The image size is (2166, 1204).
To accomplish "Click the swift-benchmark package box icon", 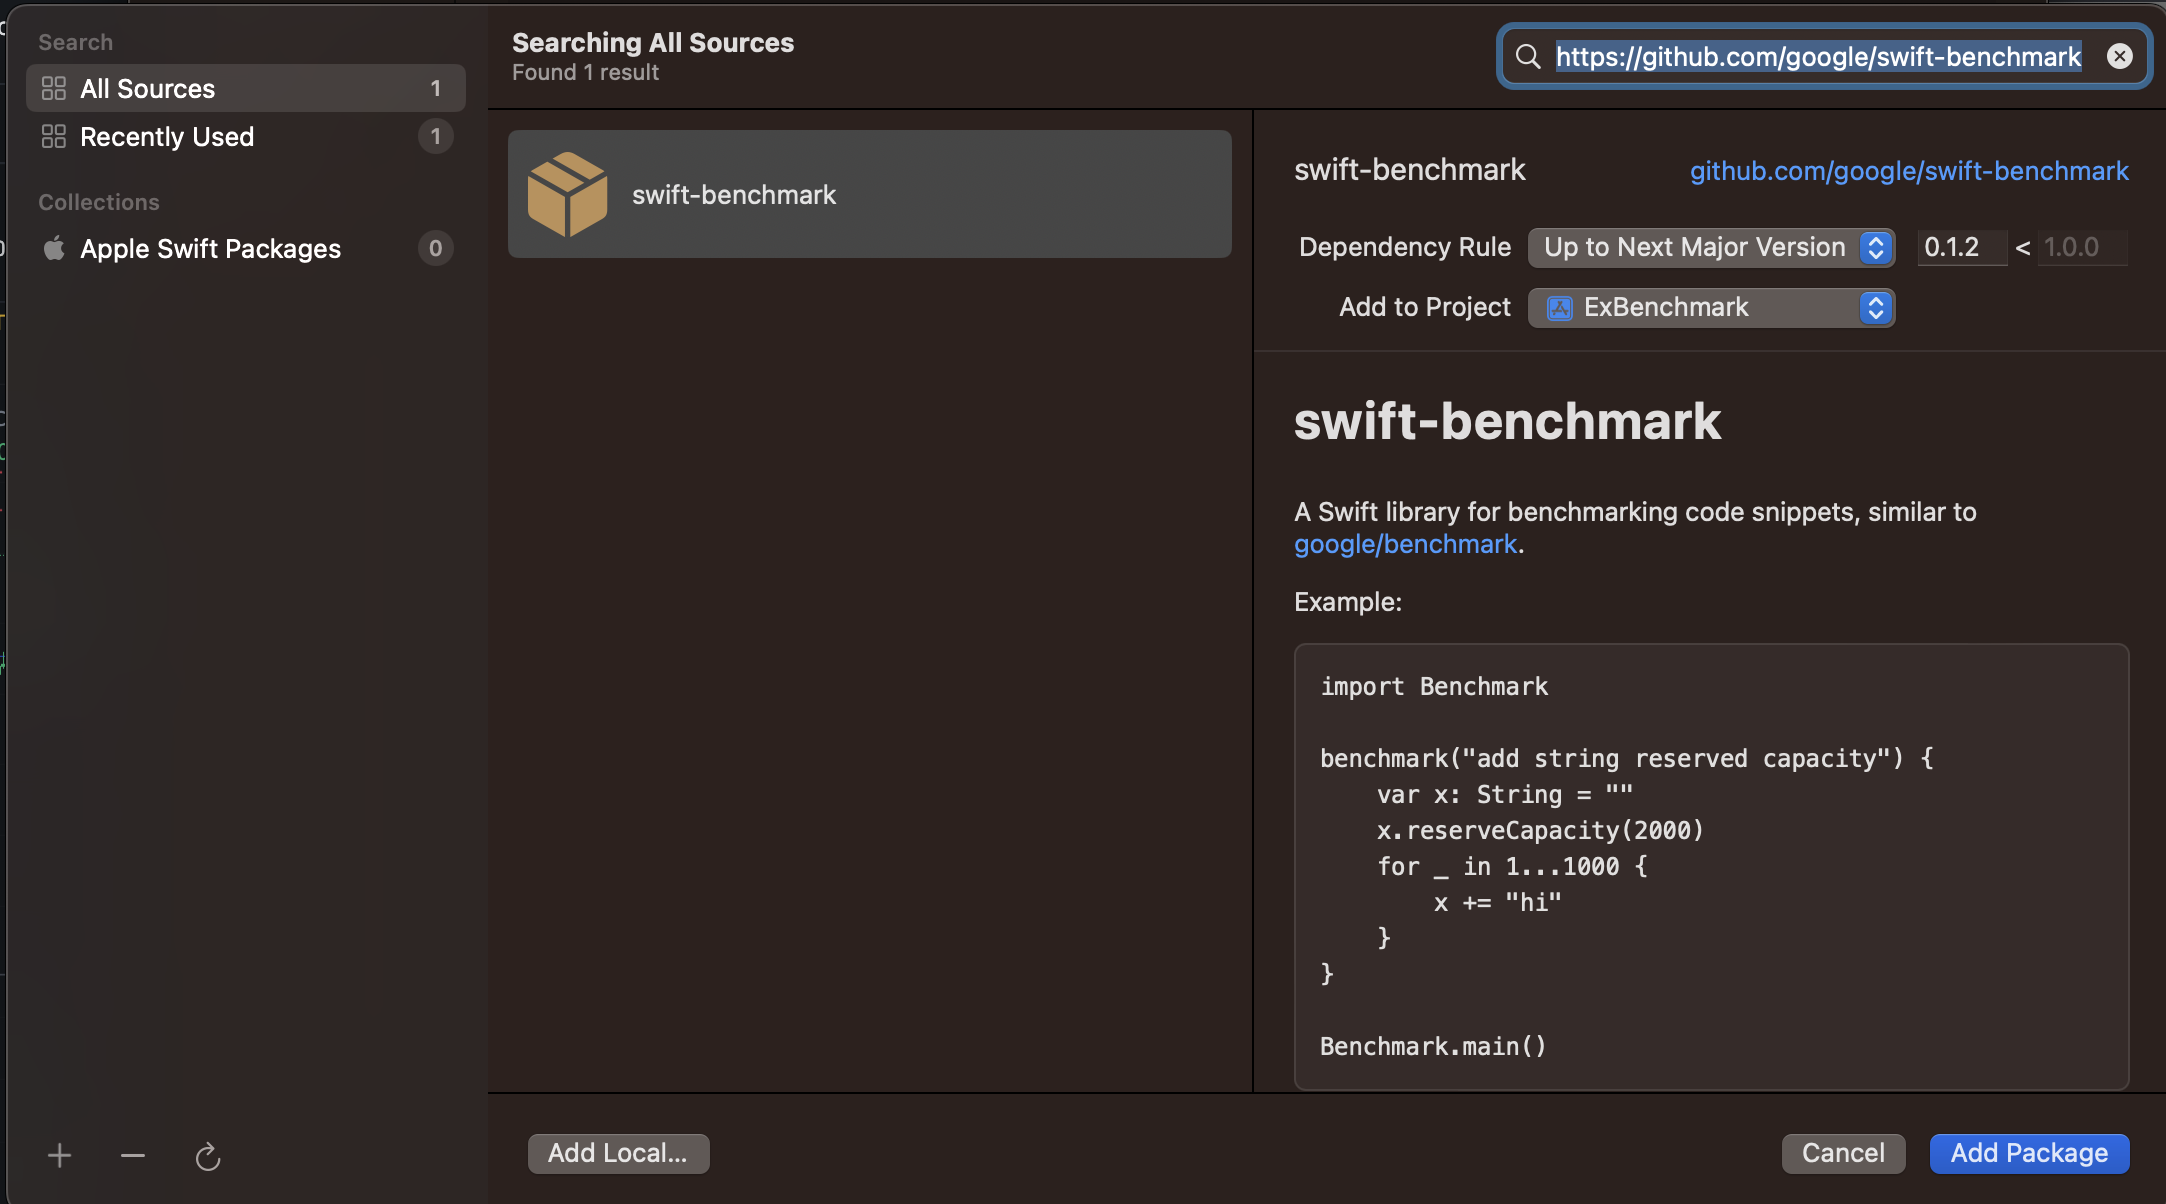I will point(567,194).
